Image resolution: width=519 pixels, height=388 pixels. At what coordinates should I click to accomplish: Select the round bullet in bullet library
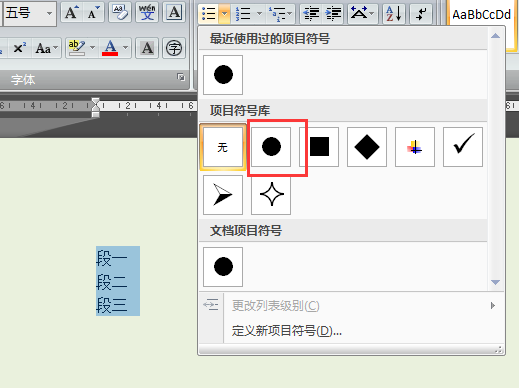pyautogui.click(x=271, y=147)
